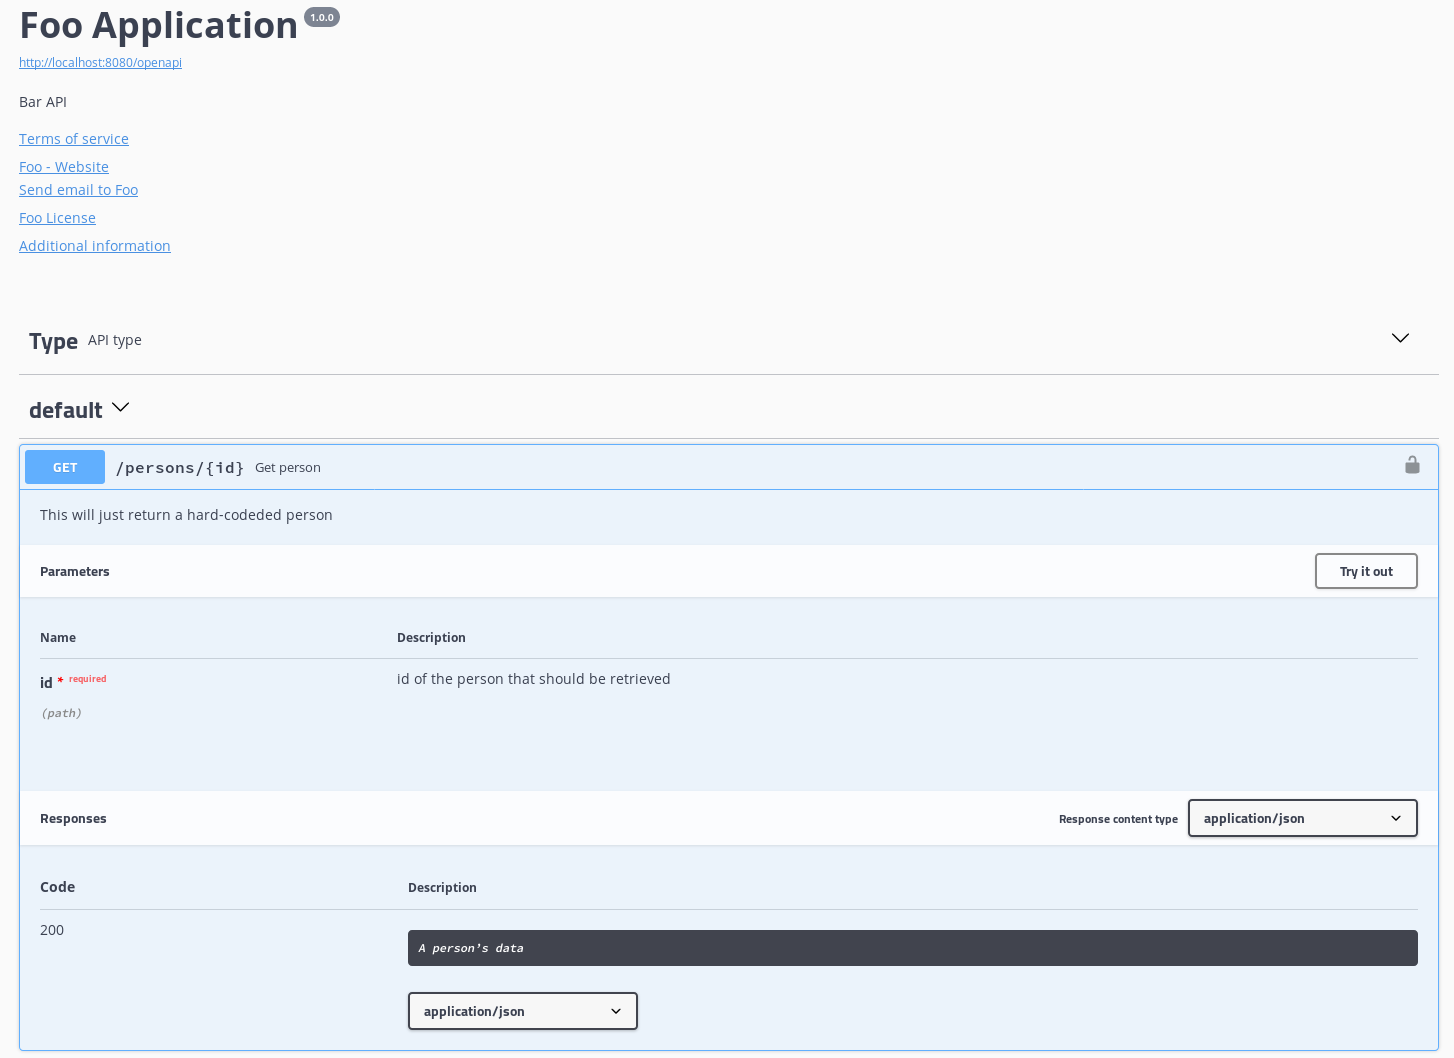Open the Response content type dropdown
This screenshot has height=1058, width=1454.
coord(1302,818)
